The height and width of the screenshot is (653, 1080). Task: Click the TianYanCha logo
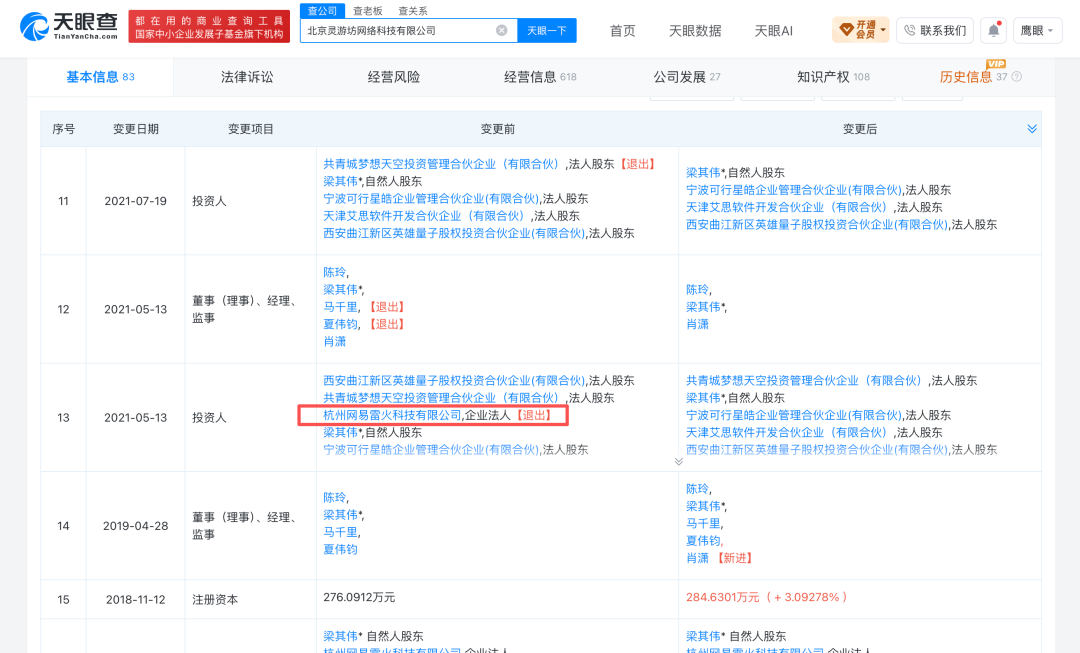point(69,26)
